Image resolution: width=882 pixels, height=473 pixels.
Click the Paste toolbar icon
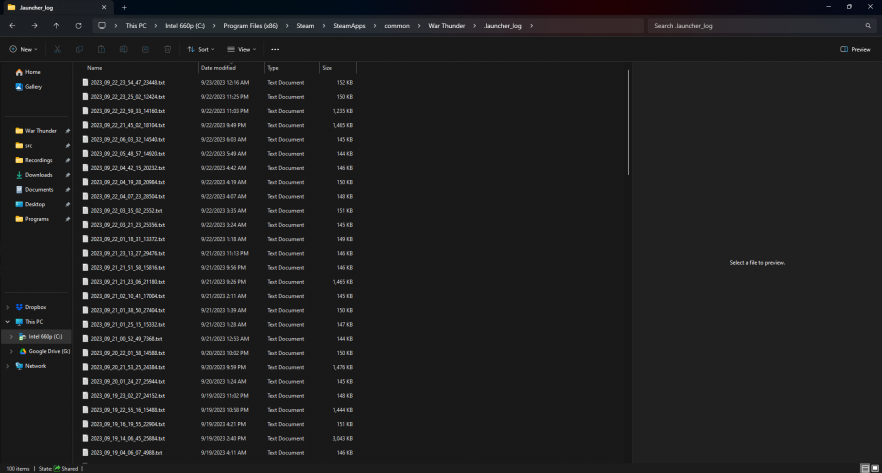pos(101,49)
